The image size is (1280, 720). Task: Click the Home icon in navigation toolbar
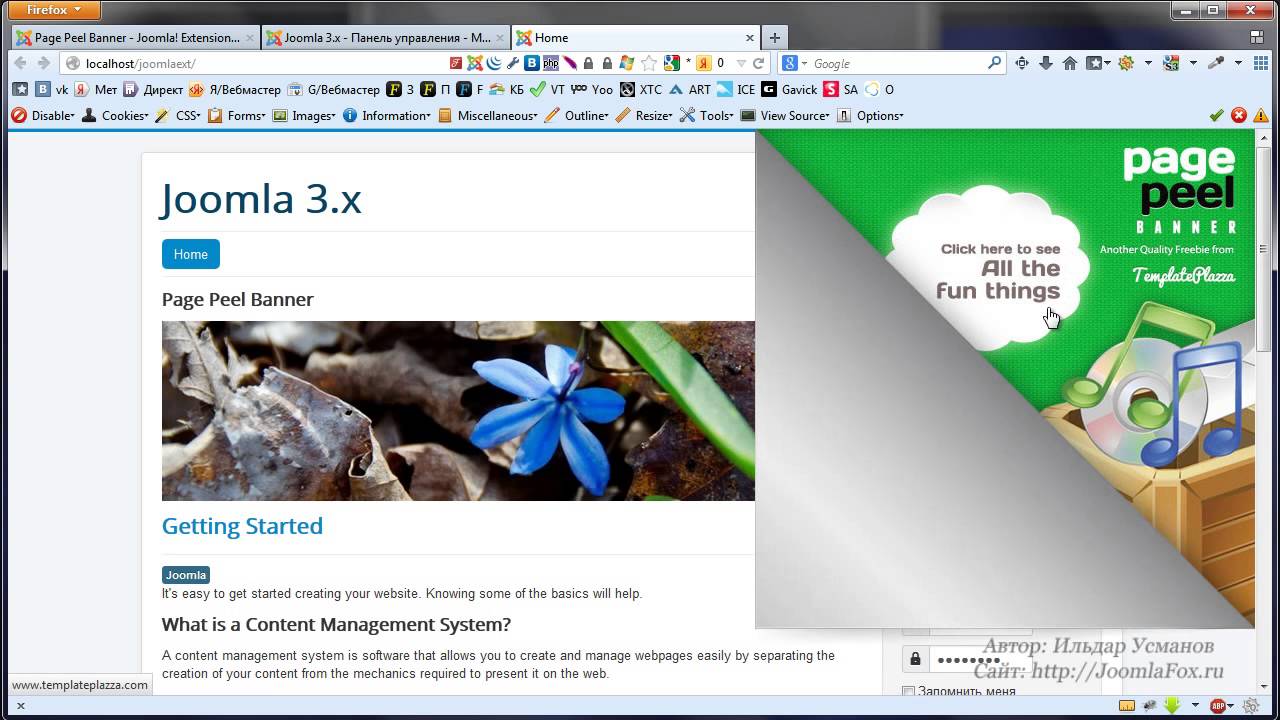tap(1070, 63)
